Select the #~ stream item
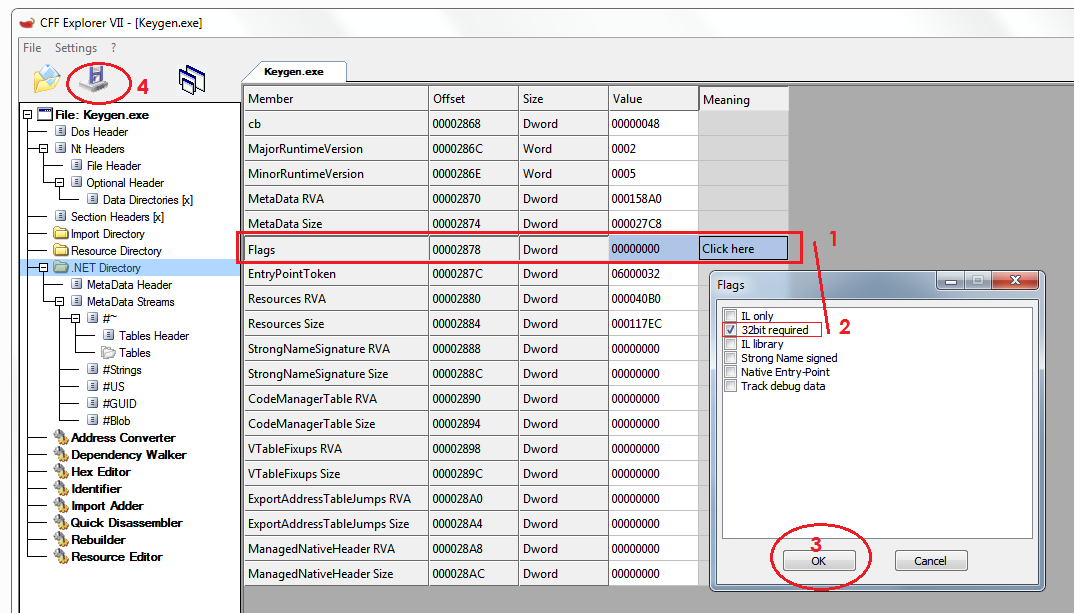 point(110,318)
